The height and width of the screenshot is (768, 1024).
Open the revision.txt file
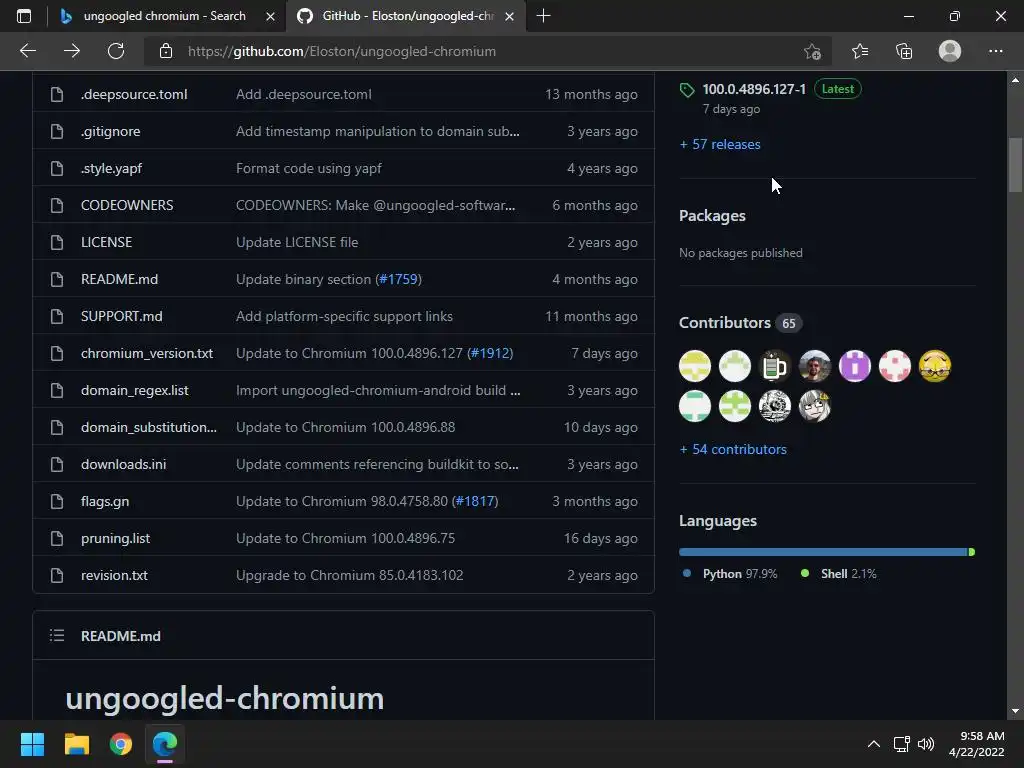coord(114,575)
